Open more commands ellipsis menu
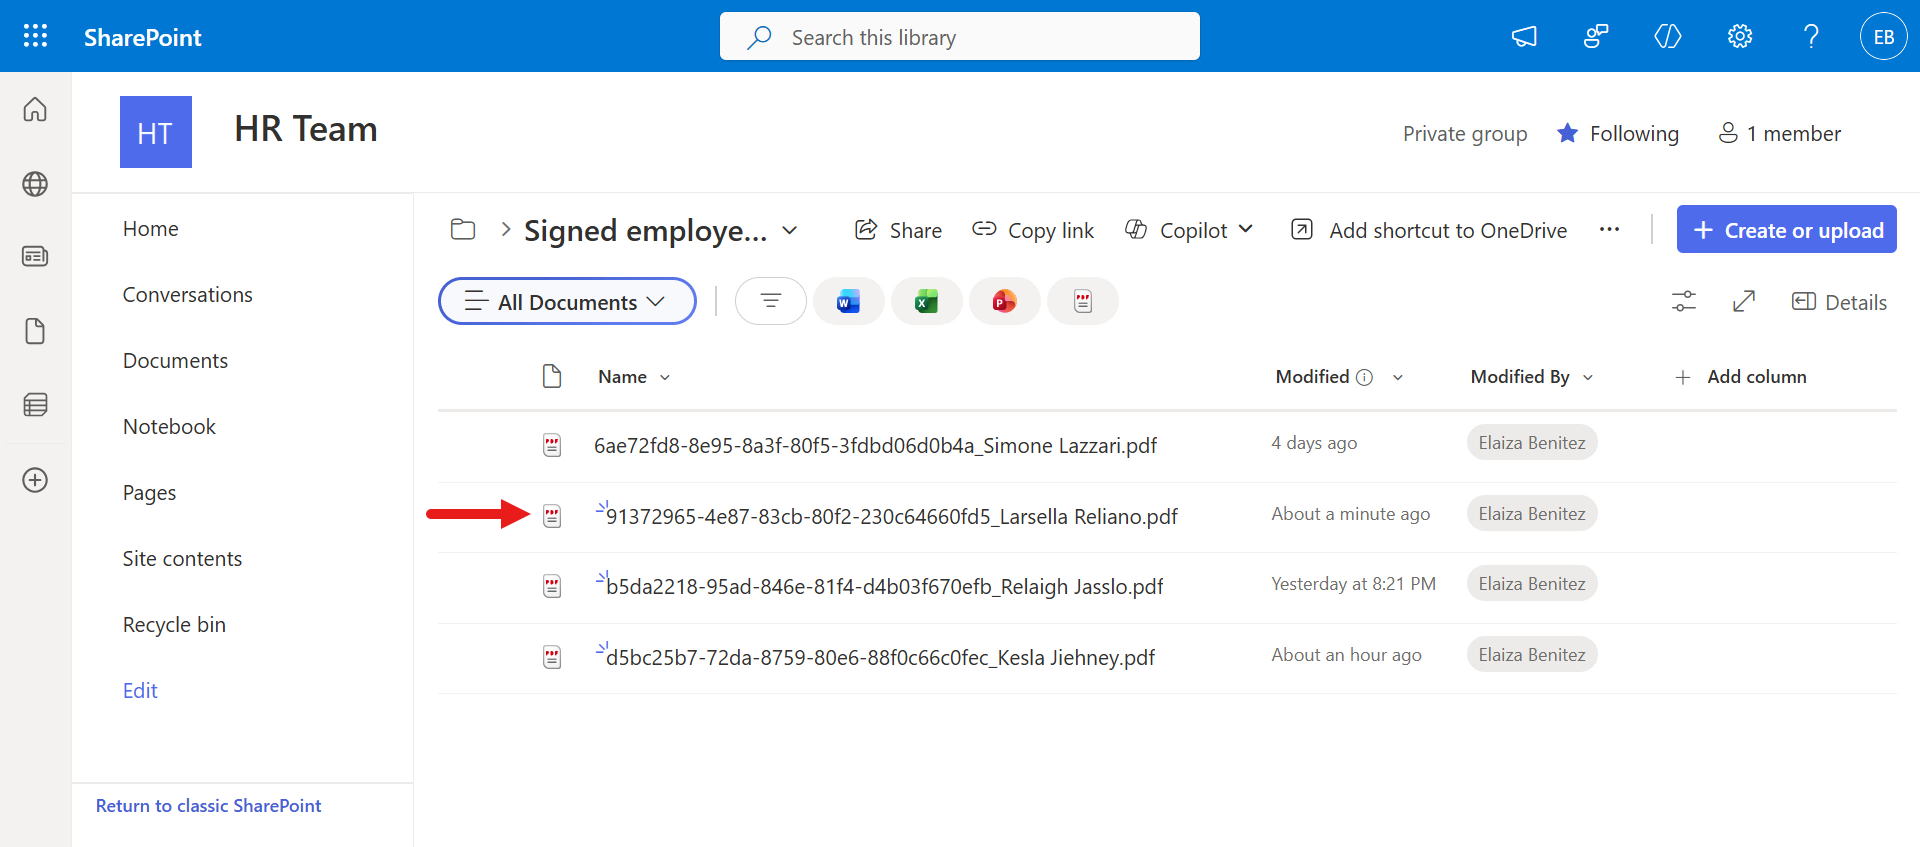This screenshot has width=1920, height=847. pos(1609,230)
